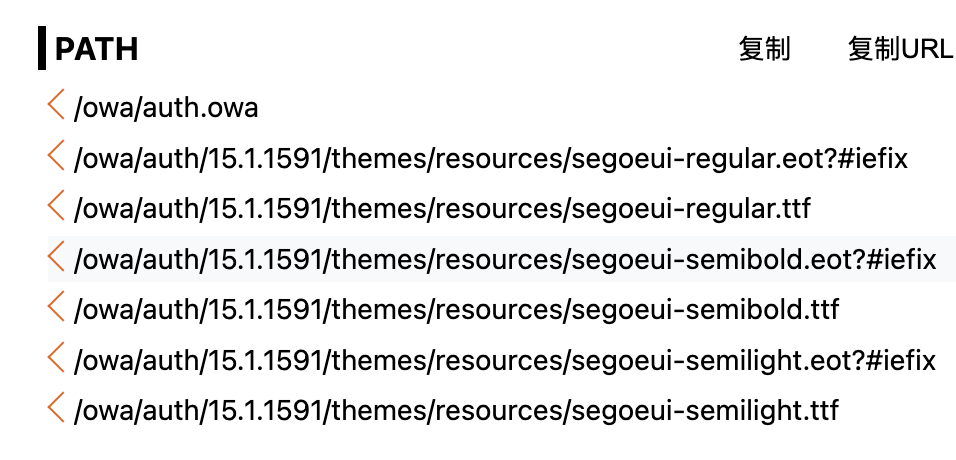This screenshot has height=460, width=956.
Task: Click the black bar beside PATH heading
Action: click(x=42, y=49)
